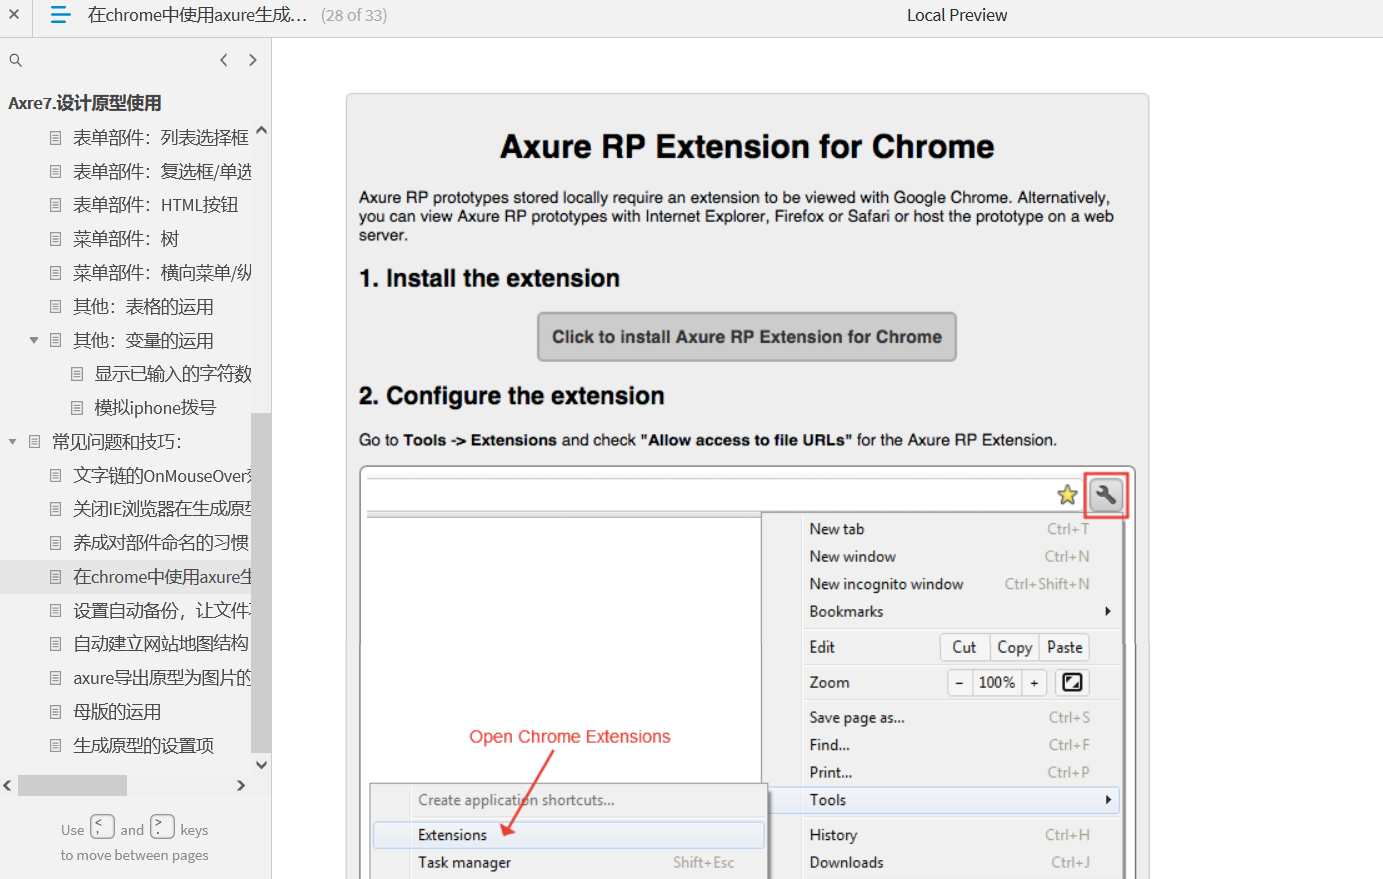Choose Create application shortcuts... entry
The height and width of the screenshot is (879, 1383).
568,800
